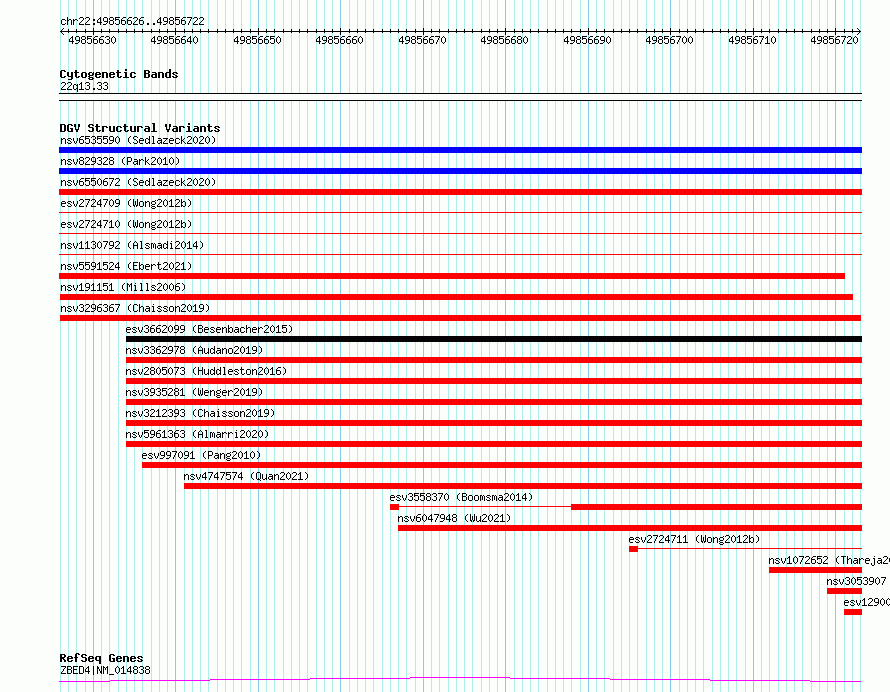890x692 pixels.
Task: Click red bar of nsv4747574 (Quan2021)
Action: (523, 486)
